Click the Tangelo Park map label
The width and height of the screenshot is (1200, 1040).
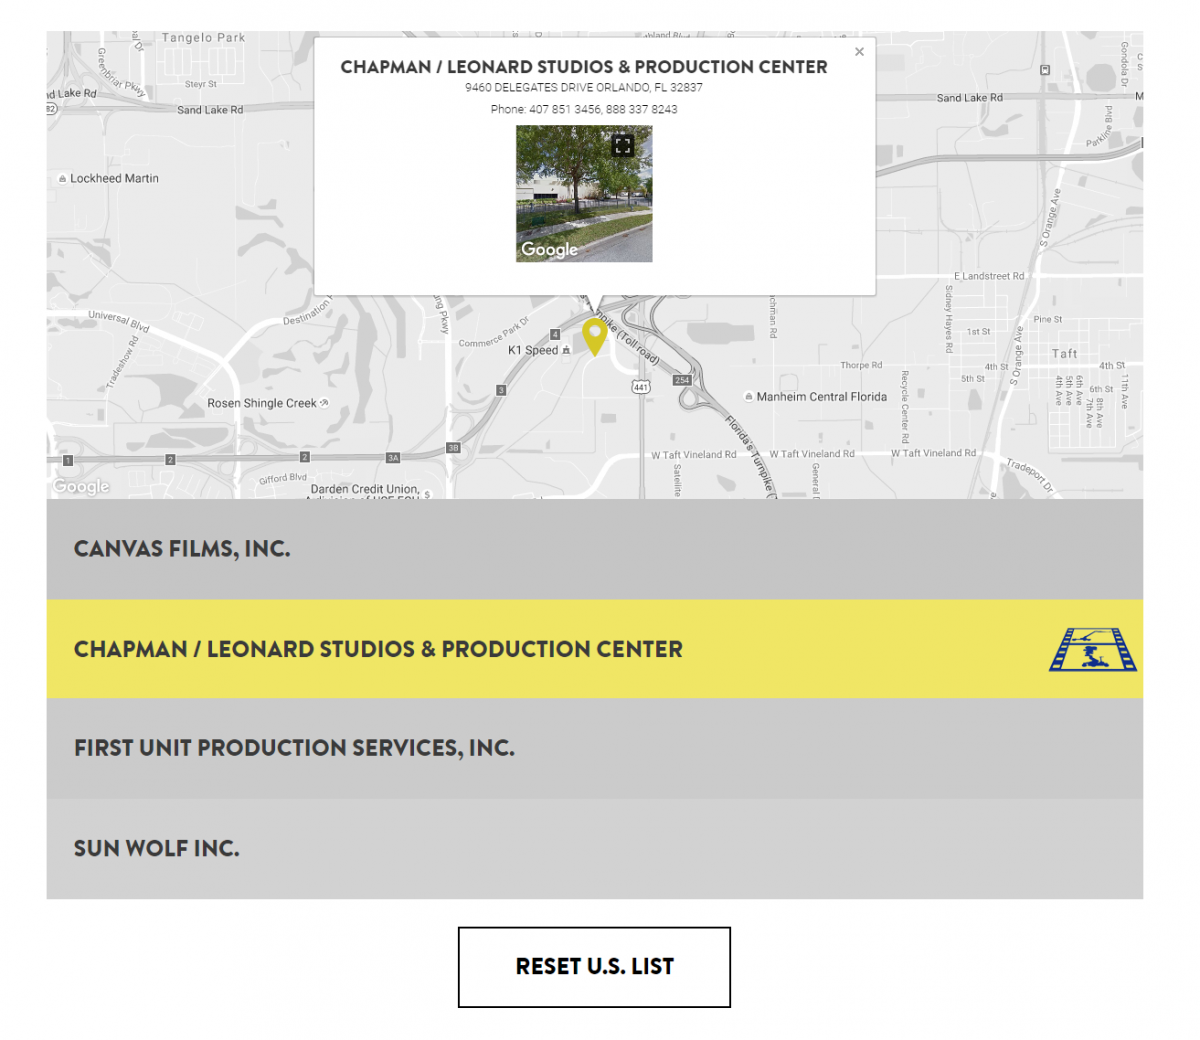203,38
